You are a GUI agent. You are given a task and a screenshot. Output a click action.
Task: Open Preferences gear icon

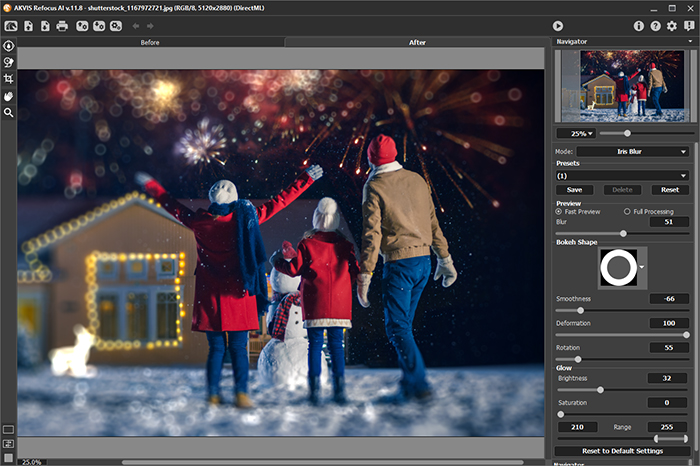(x=672, y=25)
